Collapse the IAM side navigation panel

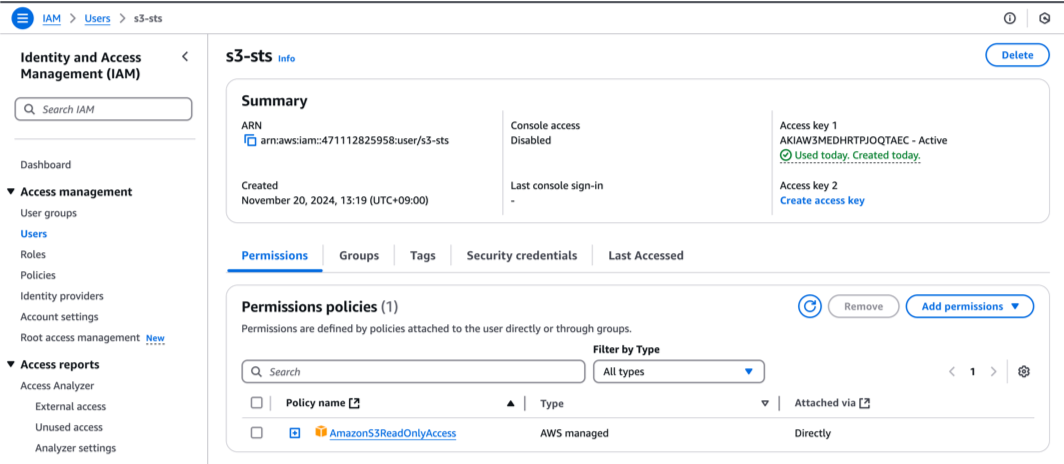[185, 57]
